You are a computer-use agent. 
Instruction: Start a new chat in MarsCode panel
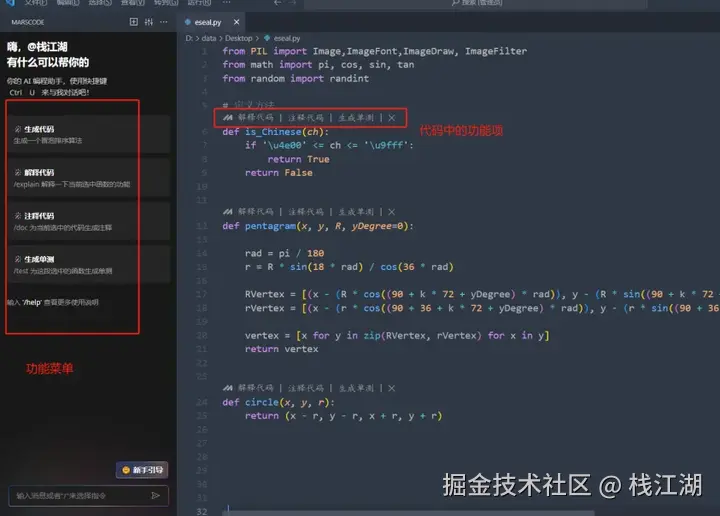(134, 22)
